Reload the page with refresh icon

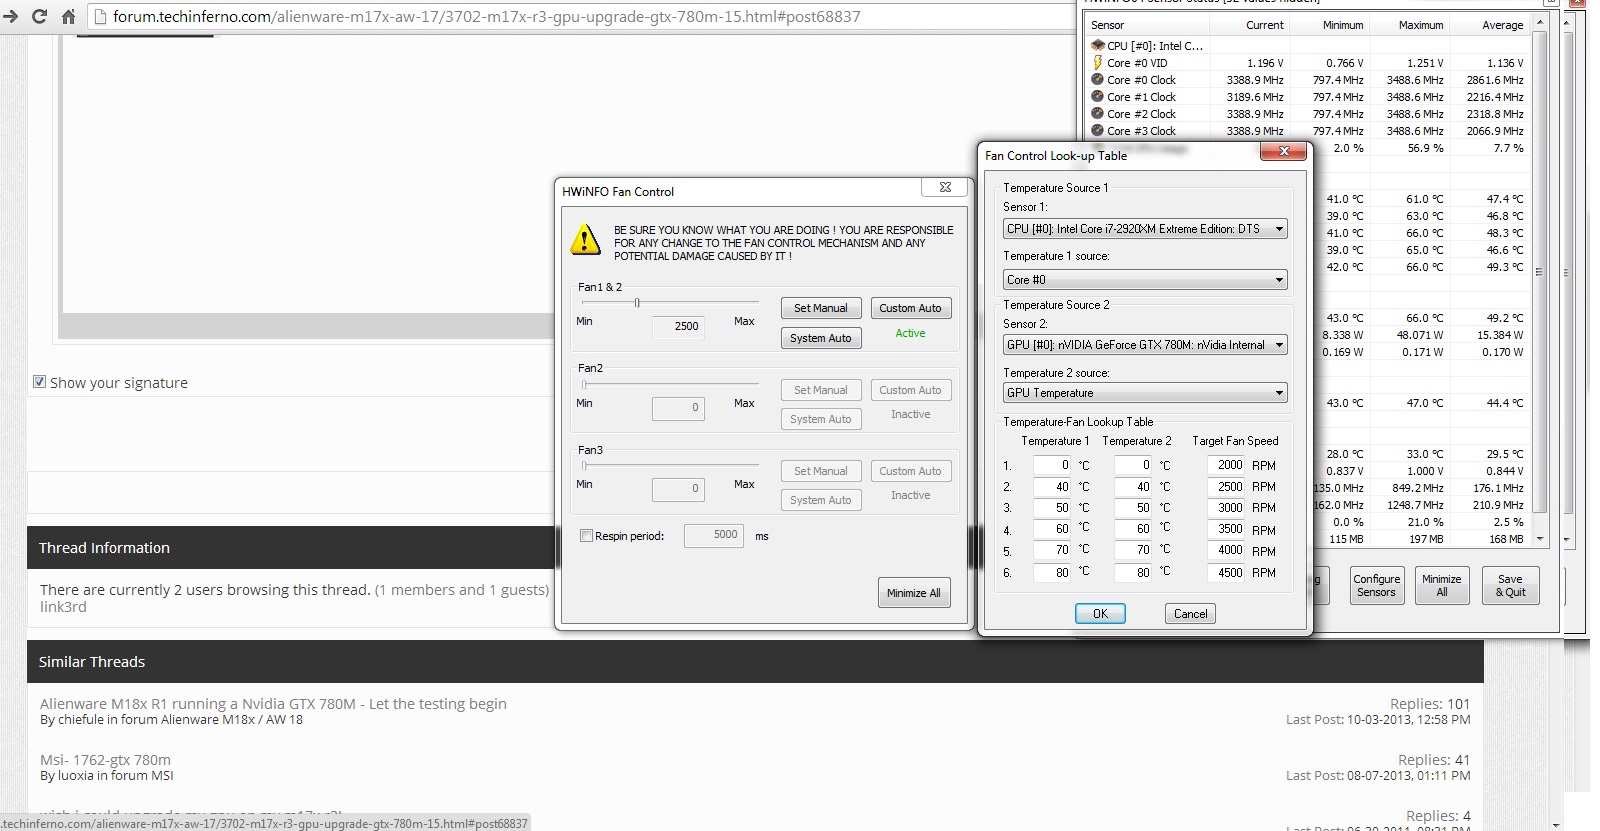pyautogui.click(x=39, y=16)
